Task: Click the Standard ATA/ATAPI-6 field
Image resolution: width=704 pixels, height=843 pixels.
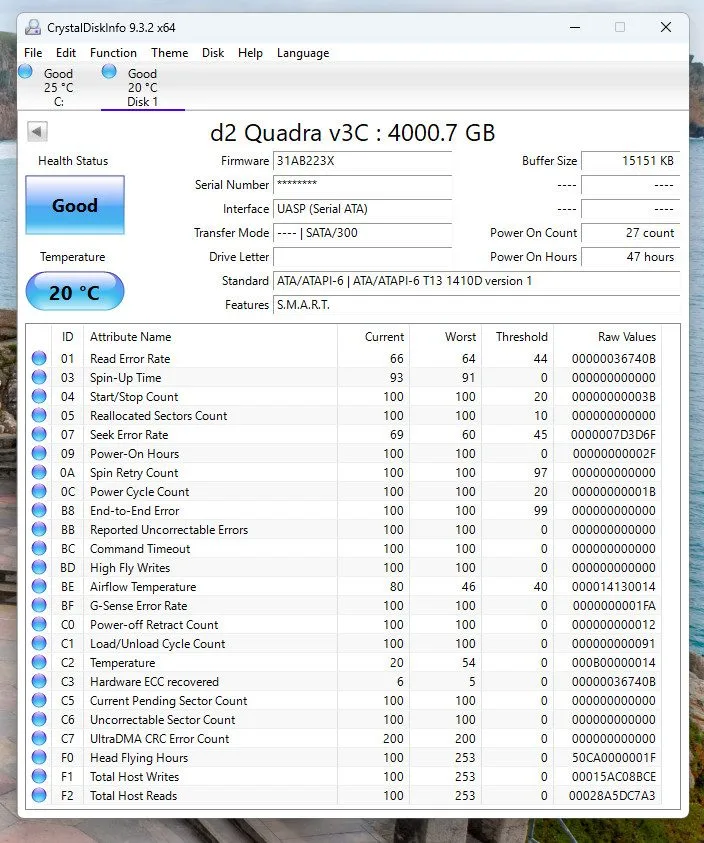Action: pos(477,281)
